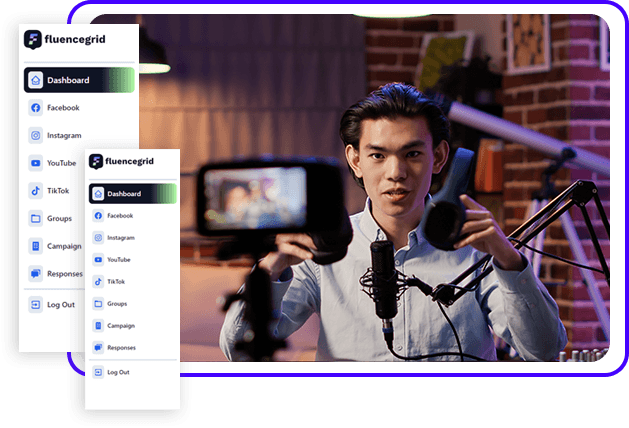This screenshot has width=629, height=428.
Task: Click fluencegrid brand name in back panel
Action: click(x=75, y=39)
